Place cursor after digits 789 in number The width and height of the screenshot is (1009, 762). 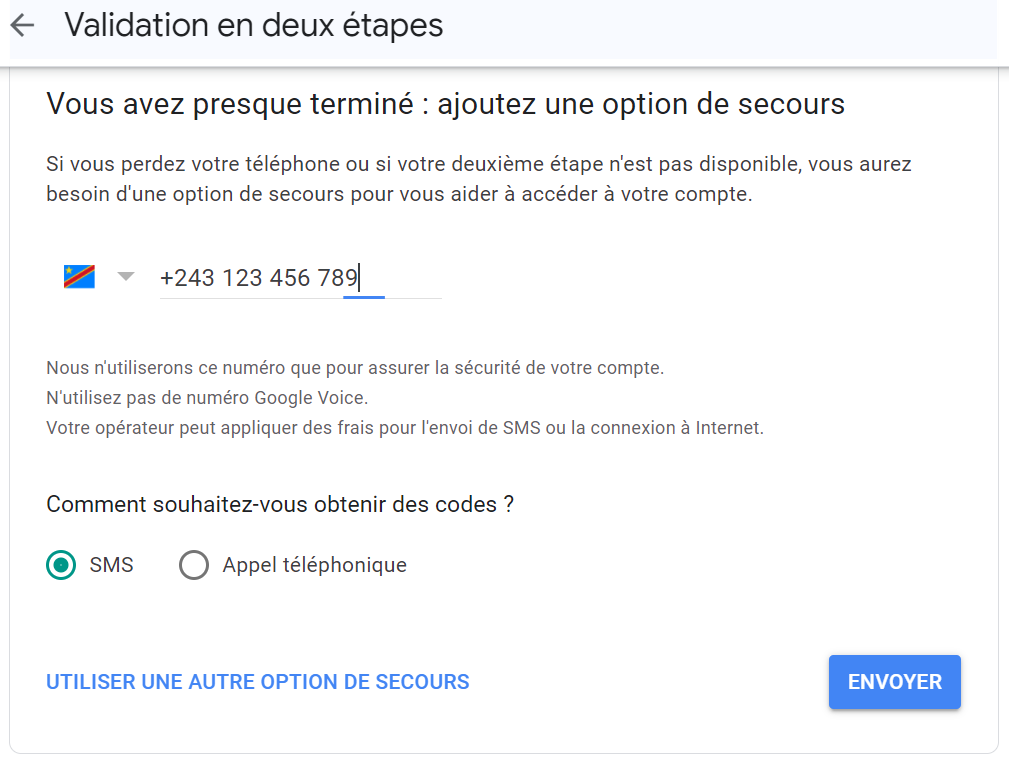click(359, 278)
